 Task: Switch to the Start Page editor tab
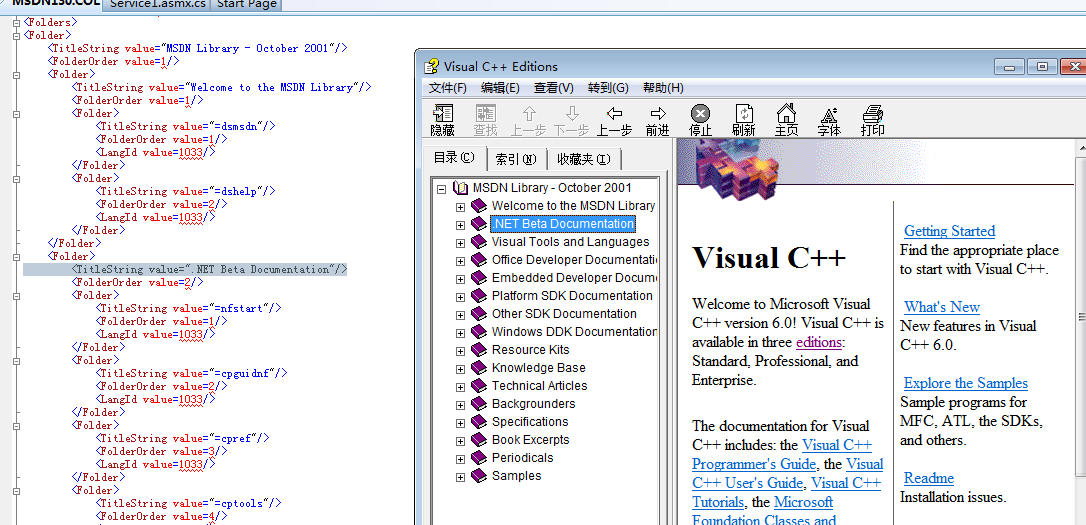(247, 5)
